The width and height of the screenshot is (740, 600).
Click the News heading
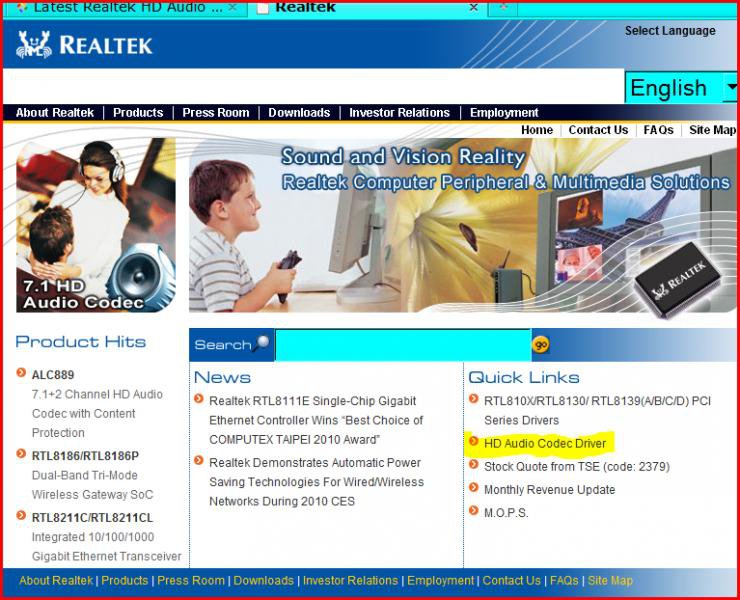pyautogui.click(x=222, y=377)
